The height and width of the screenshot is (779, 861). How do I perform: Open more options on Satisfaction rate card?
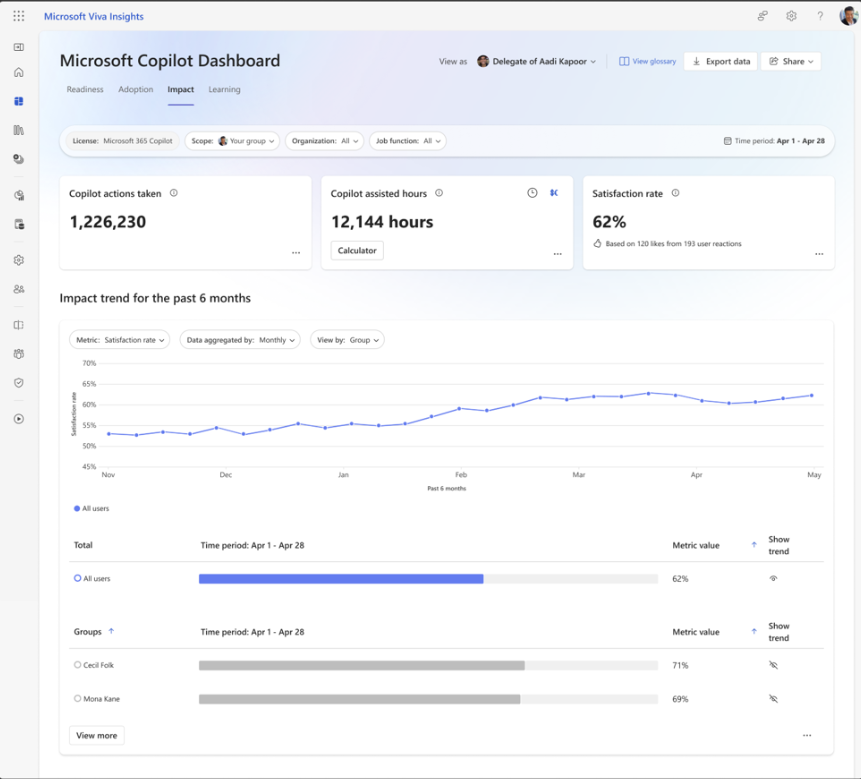pos(819,254)
